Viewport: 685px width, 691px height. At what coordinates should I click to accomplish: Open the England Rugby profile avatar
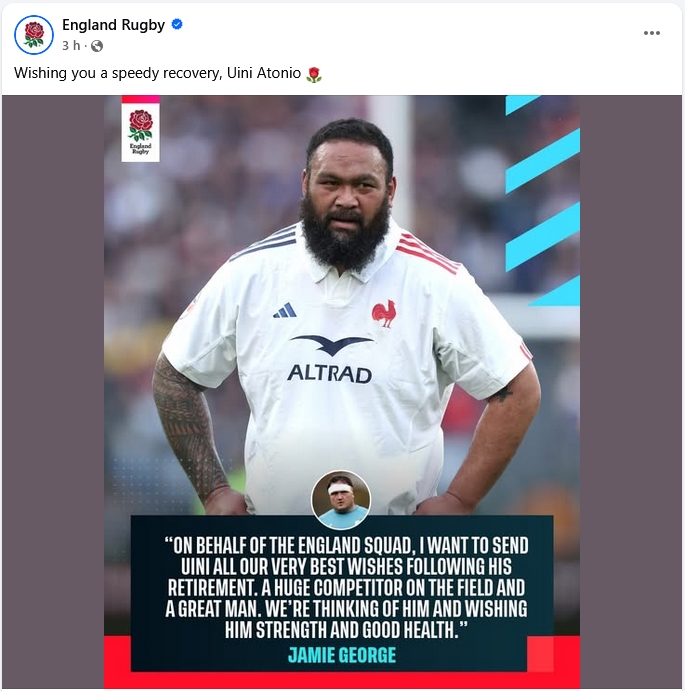34,35
